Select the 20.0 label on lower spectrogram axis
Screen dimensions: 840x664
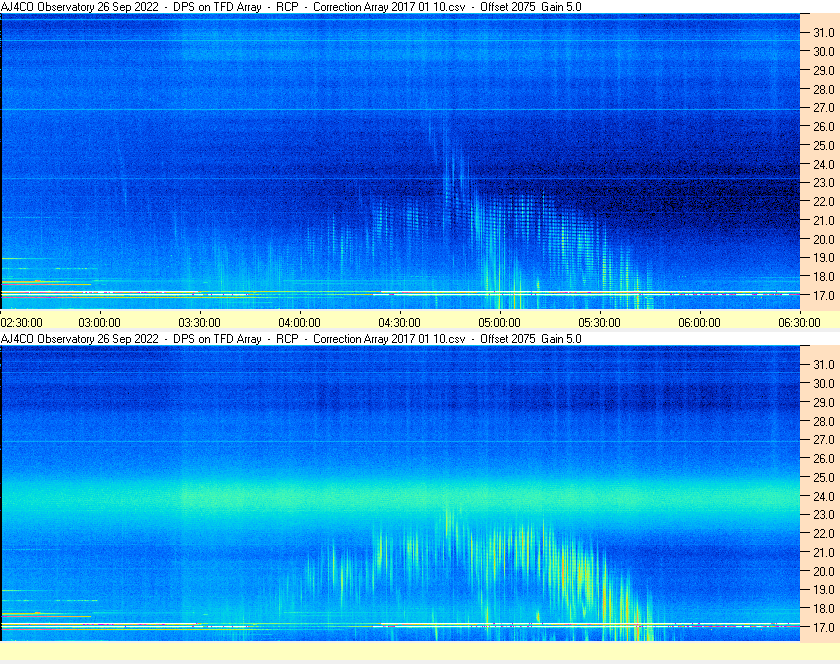coord(824,571)
